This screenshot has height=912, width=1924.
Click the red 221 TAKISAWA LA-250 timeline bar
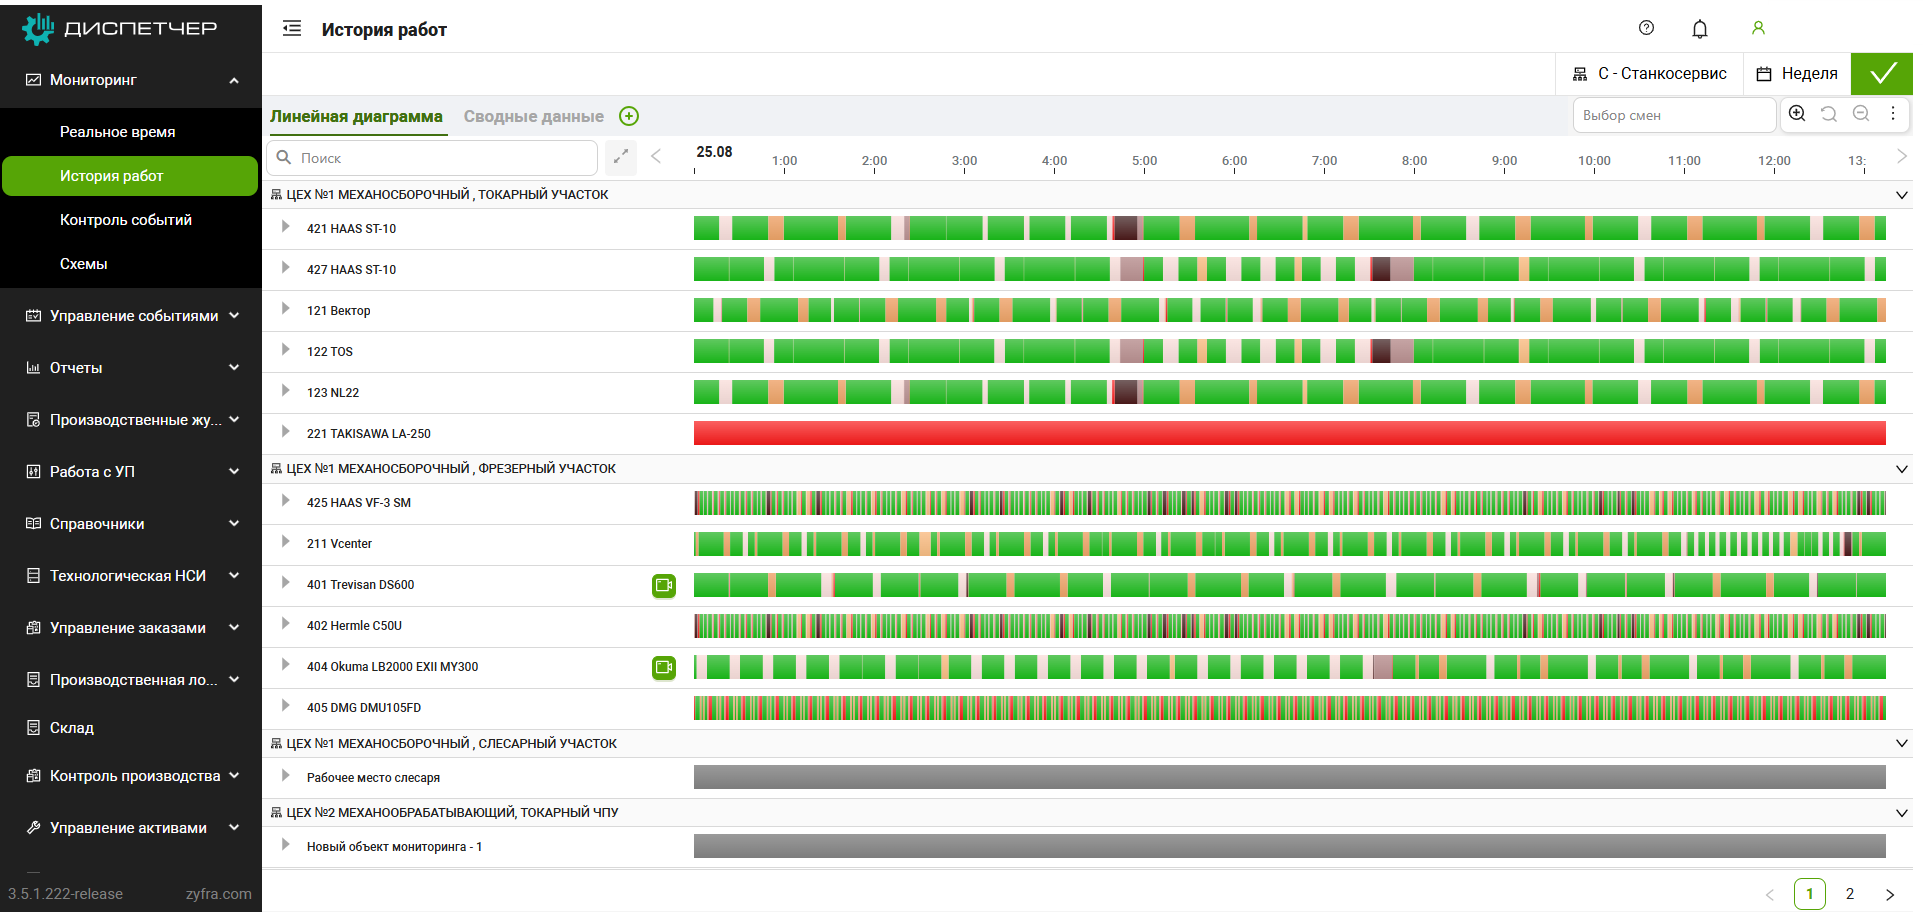[1289, 433]
